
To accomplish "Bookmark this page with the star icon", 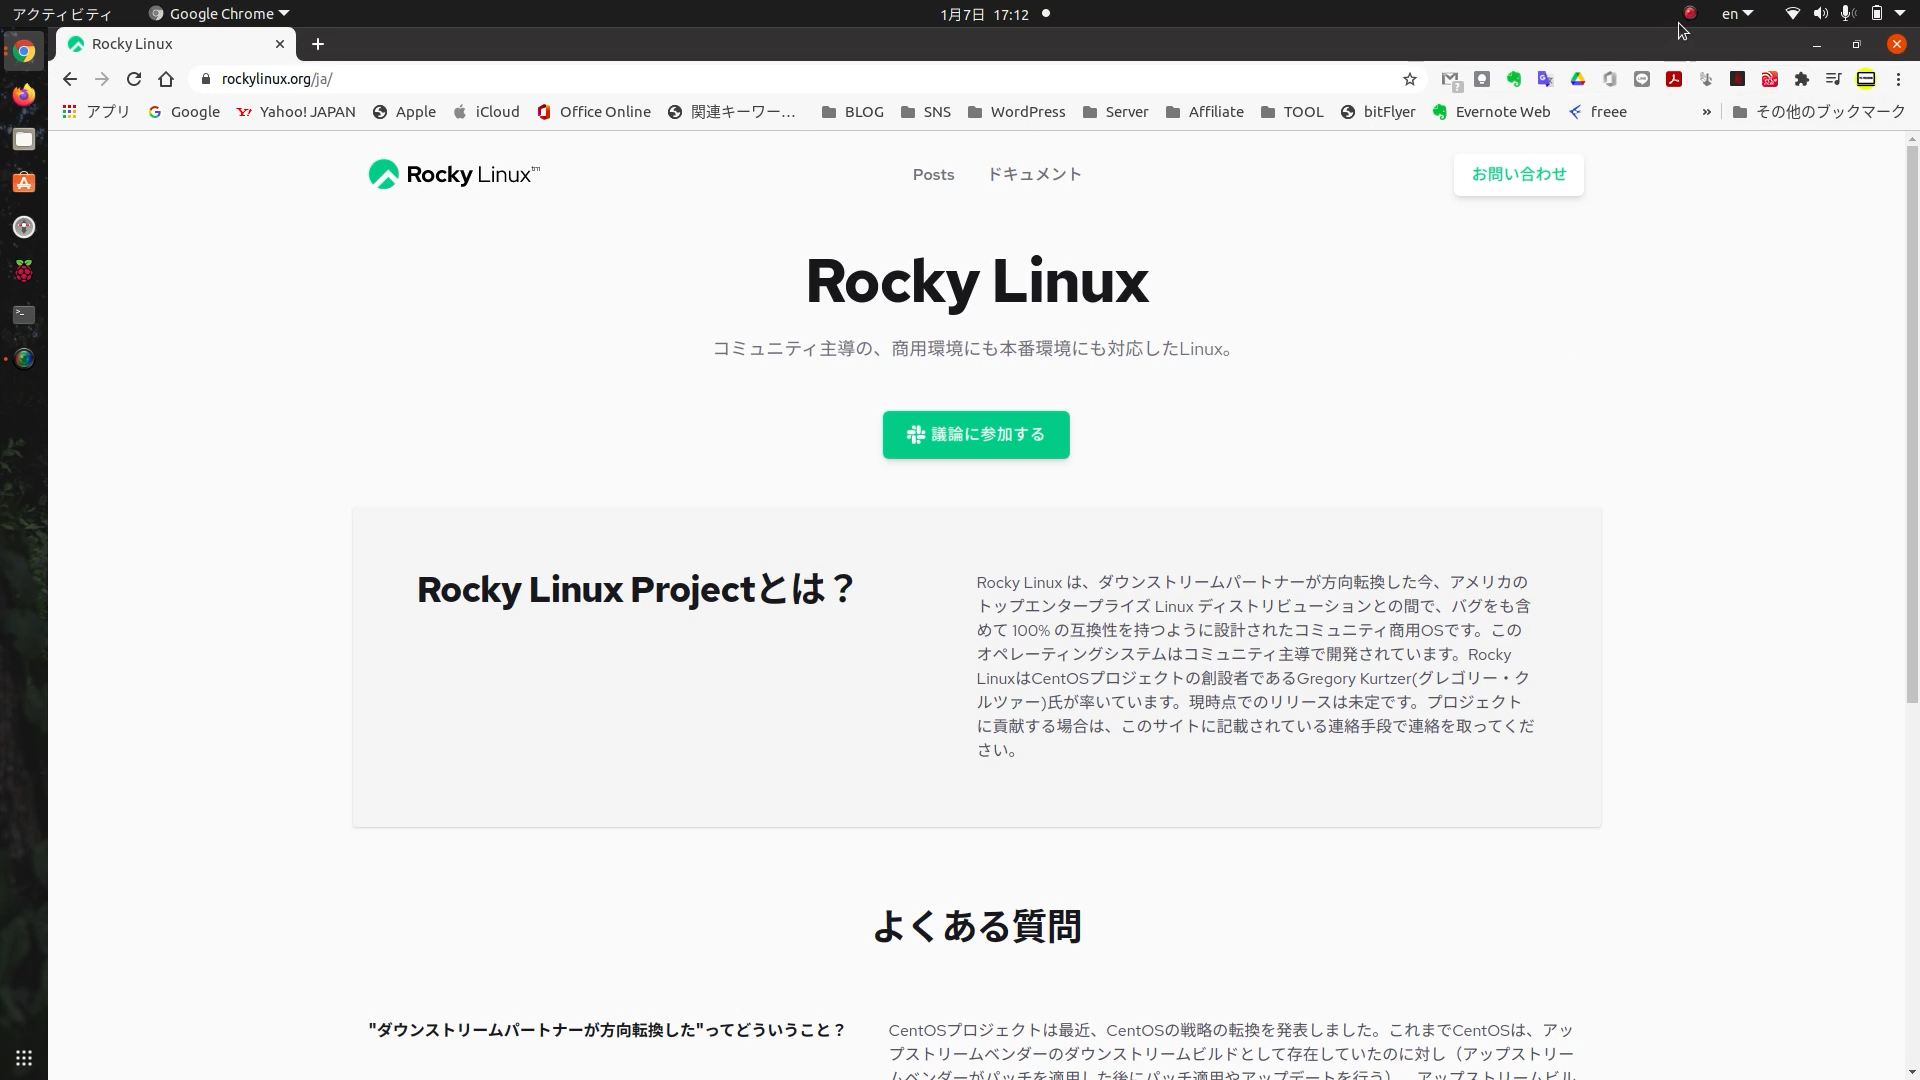I will coord(1410,79).
